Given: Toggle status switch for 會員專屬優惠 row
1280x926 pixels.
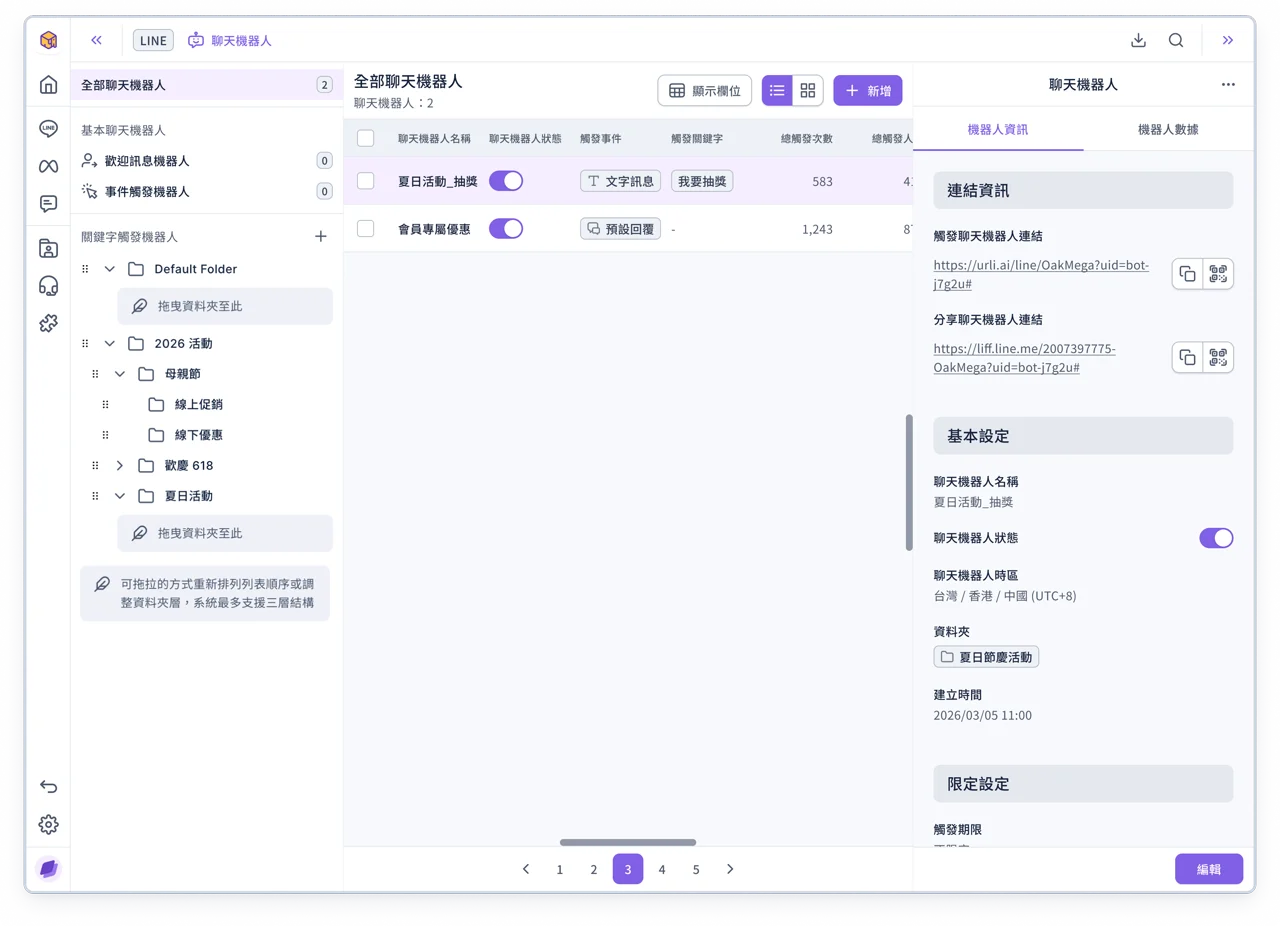Looking at the screenshot, I should pyautogui.click(x=506, y=229).
